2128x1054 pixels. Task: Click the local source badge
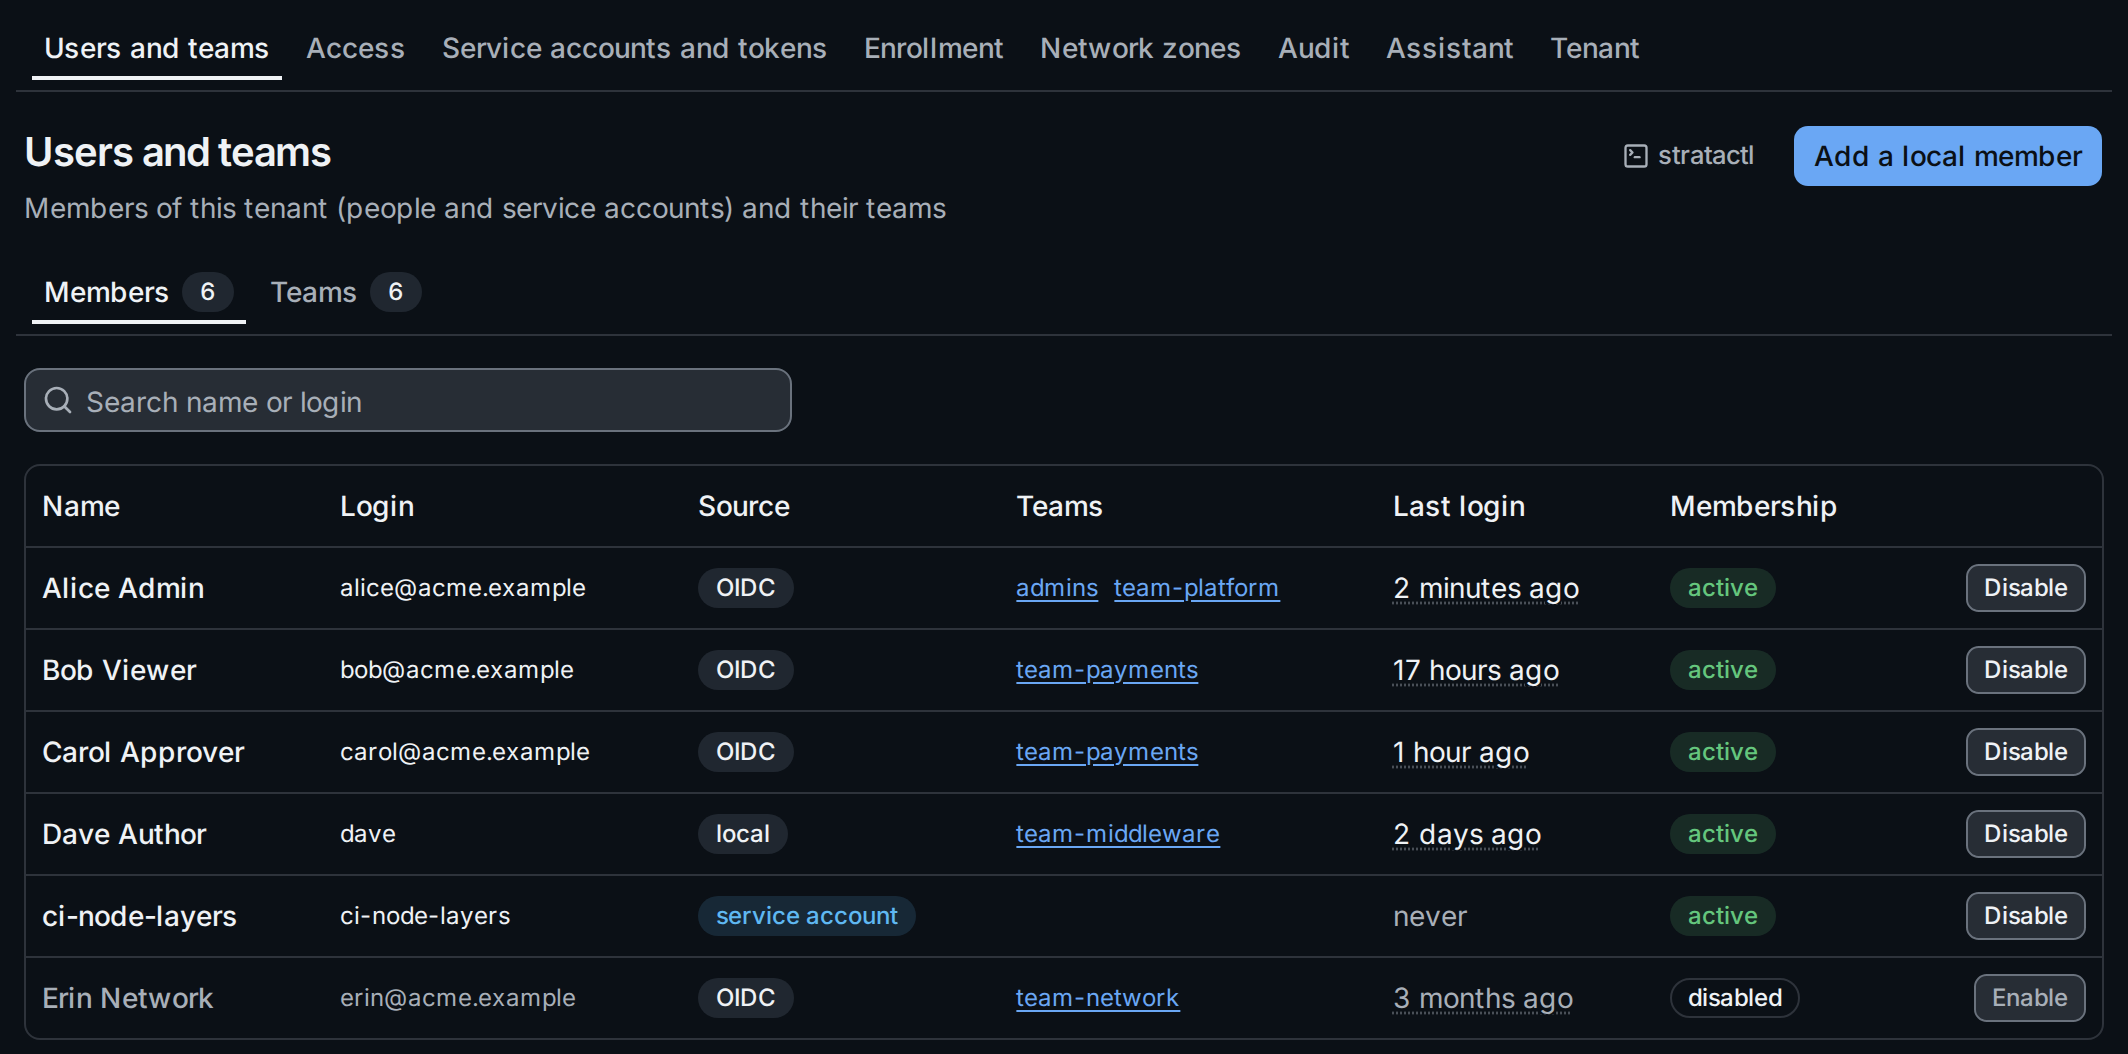(743, 834)
